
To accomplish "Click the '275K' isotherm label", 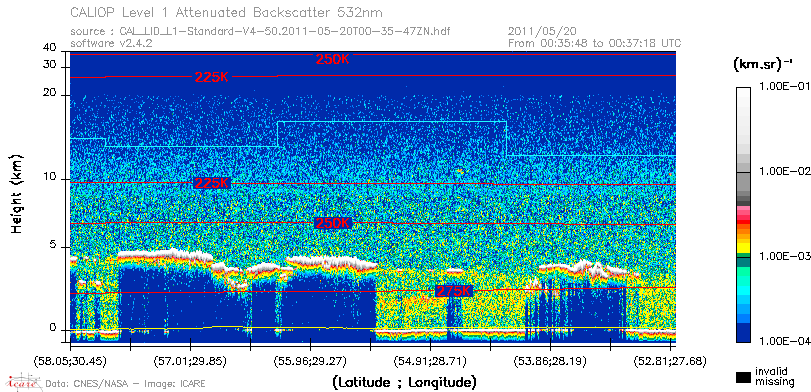I will 454,292.
